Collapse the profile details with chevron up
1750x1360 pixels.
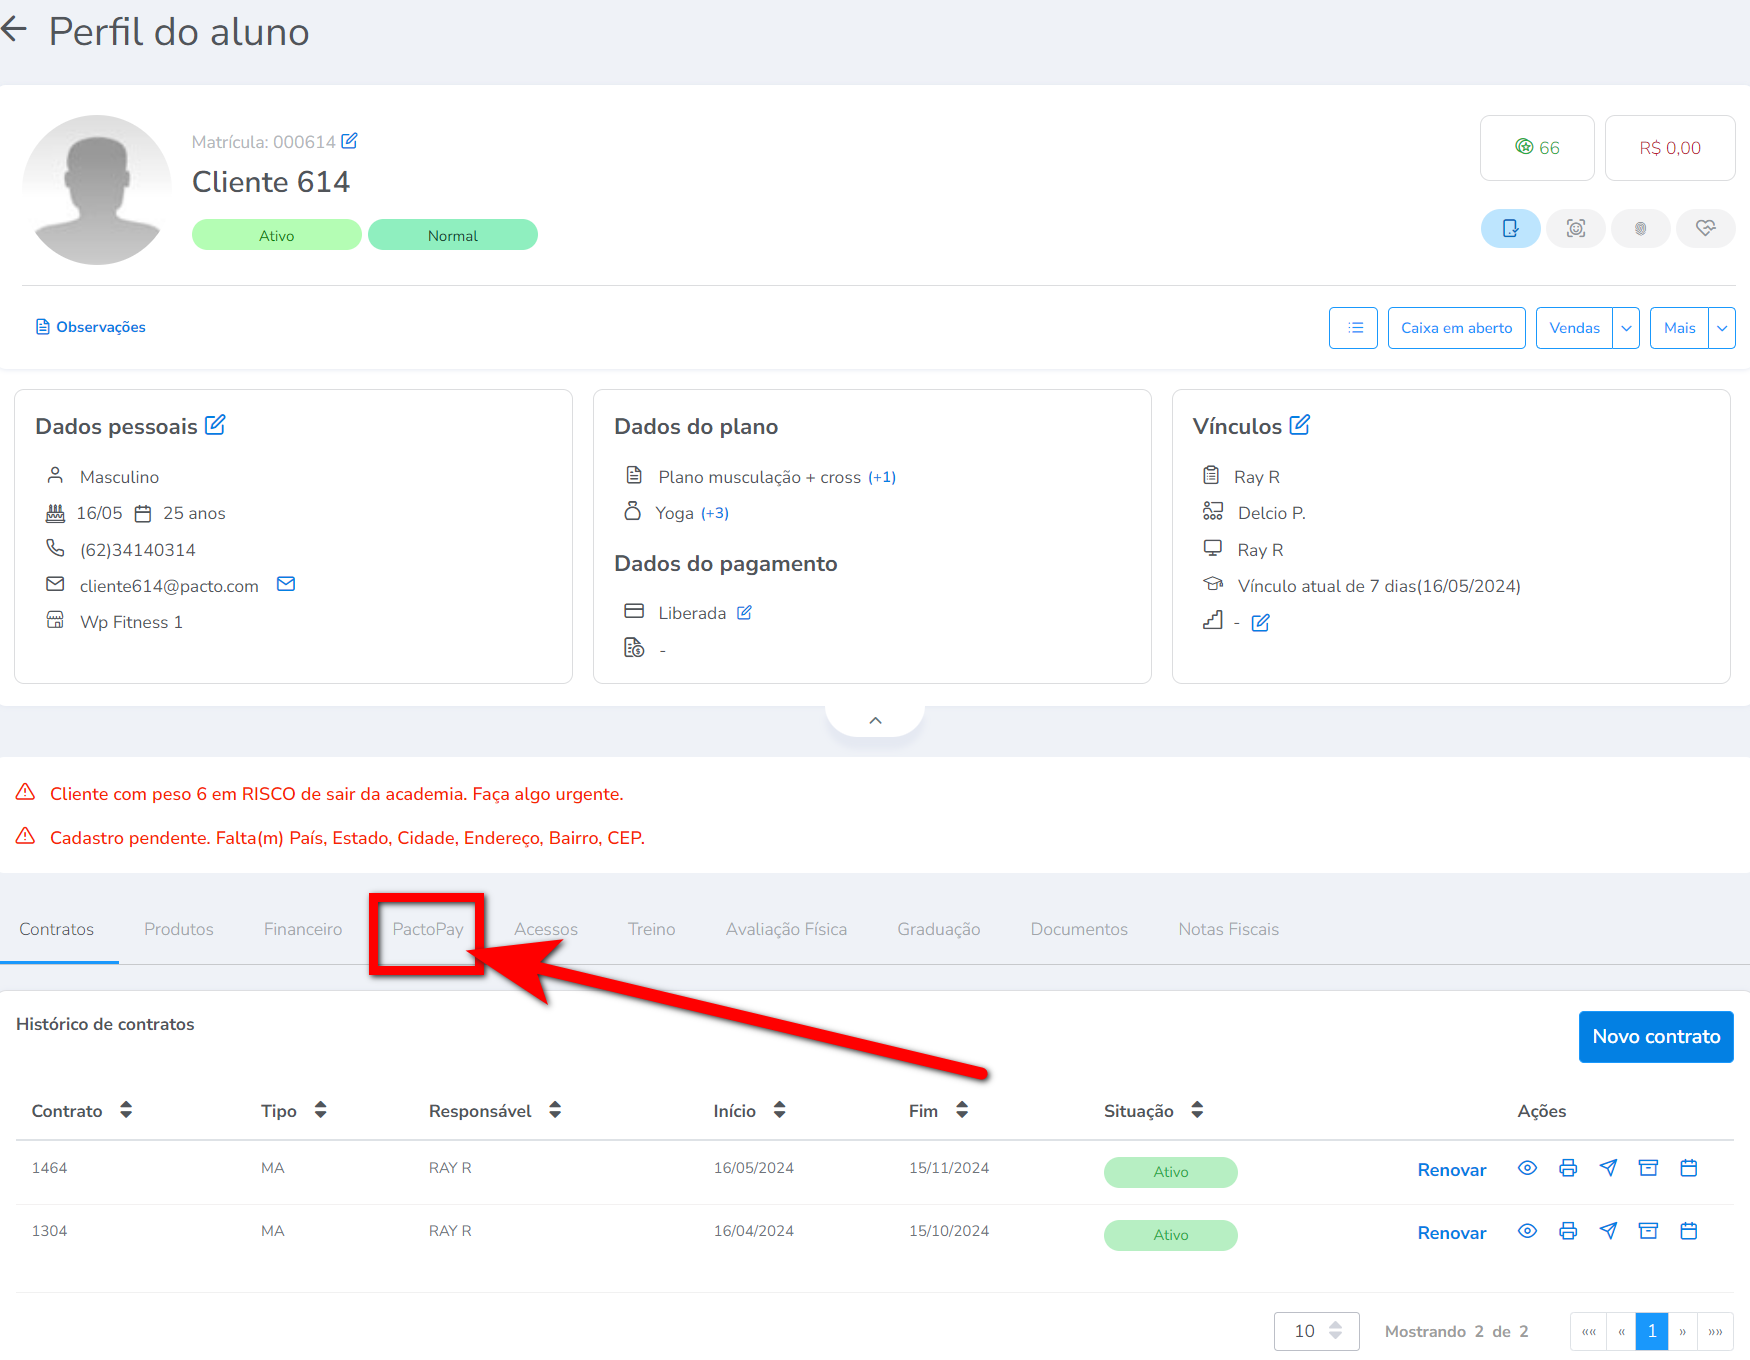click(x=875, y=720)
